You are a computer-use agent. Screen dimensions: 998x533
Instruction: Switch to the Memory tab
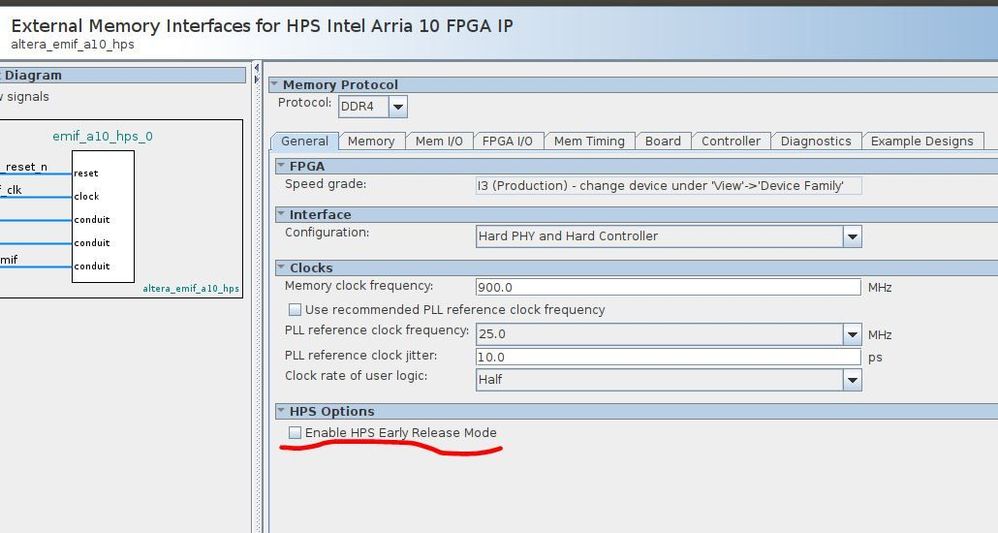point(371,141)
